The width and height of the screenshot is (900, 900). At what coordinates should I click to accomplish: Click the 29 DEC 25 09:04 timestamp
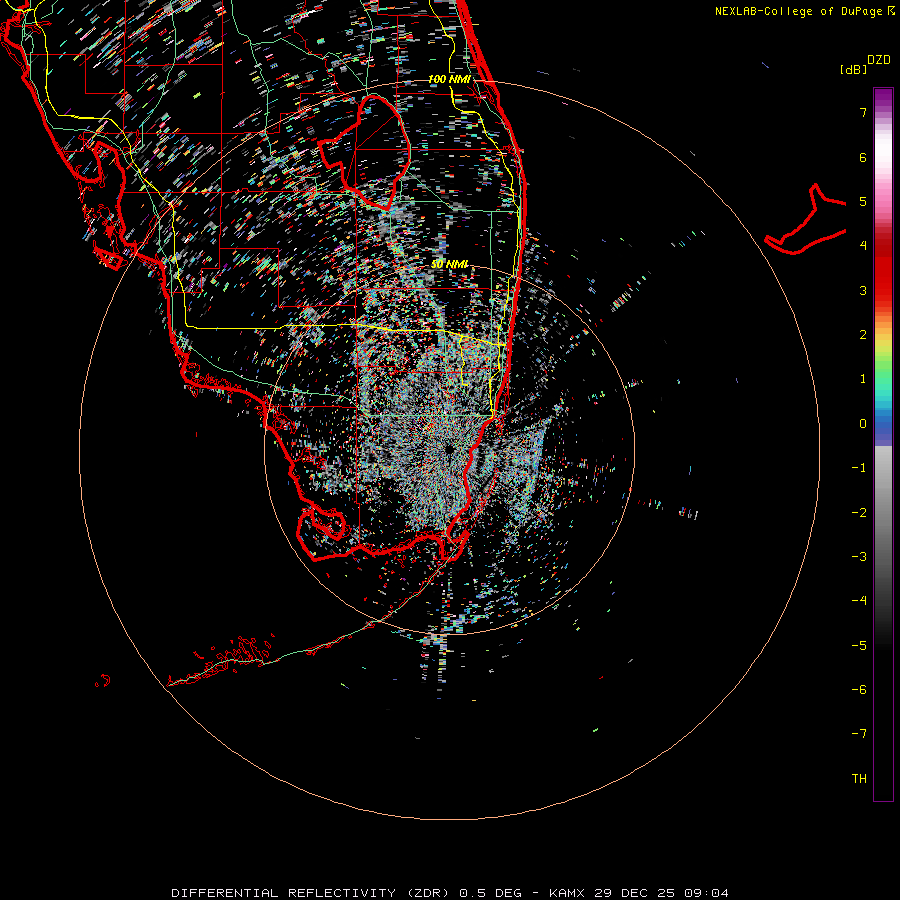[x=661, y=893]
